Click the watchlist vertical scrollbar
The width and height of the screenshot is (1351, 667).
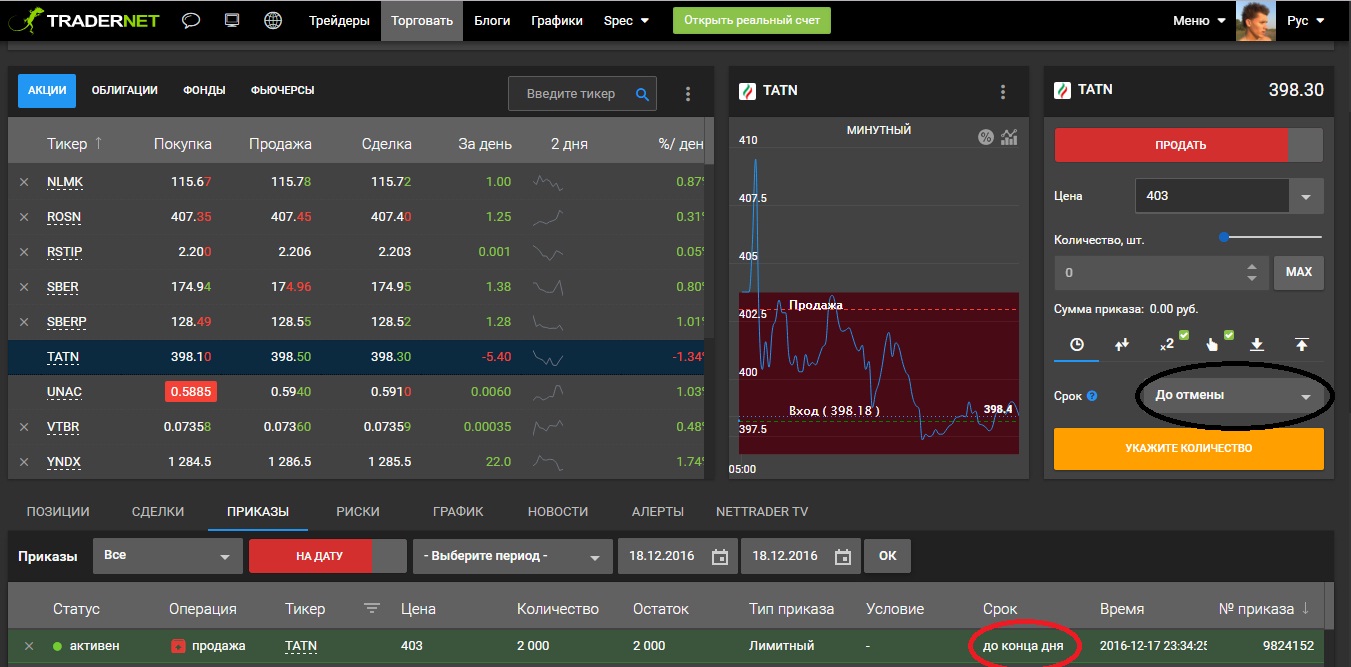[709, 140]
